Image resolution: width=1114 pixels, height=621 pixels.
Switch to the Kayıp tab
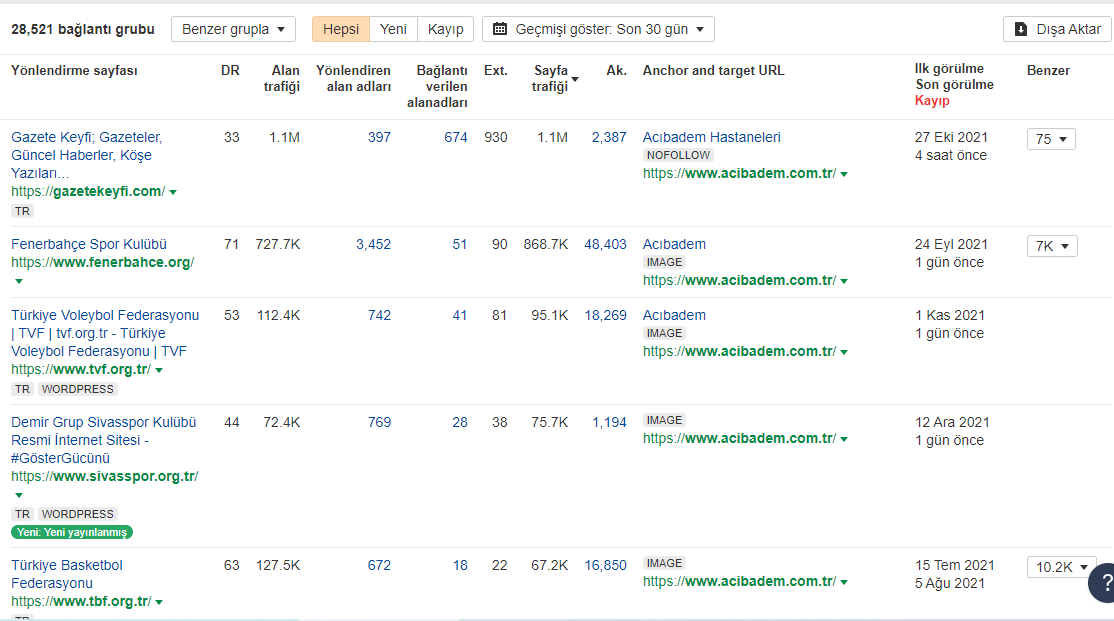445,29
